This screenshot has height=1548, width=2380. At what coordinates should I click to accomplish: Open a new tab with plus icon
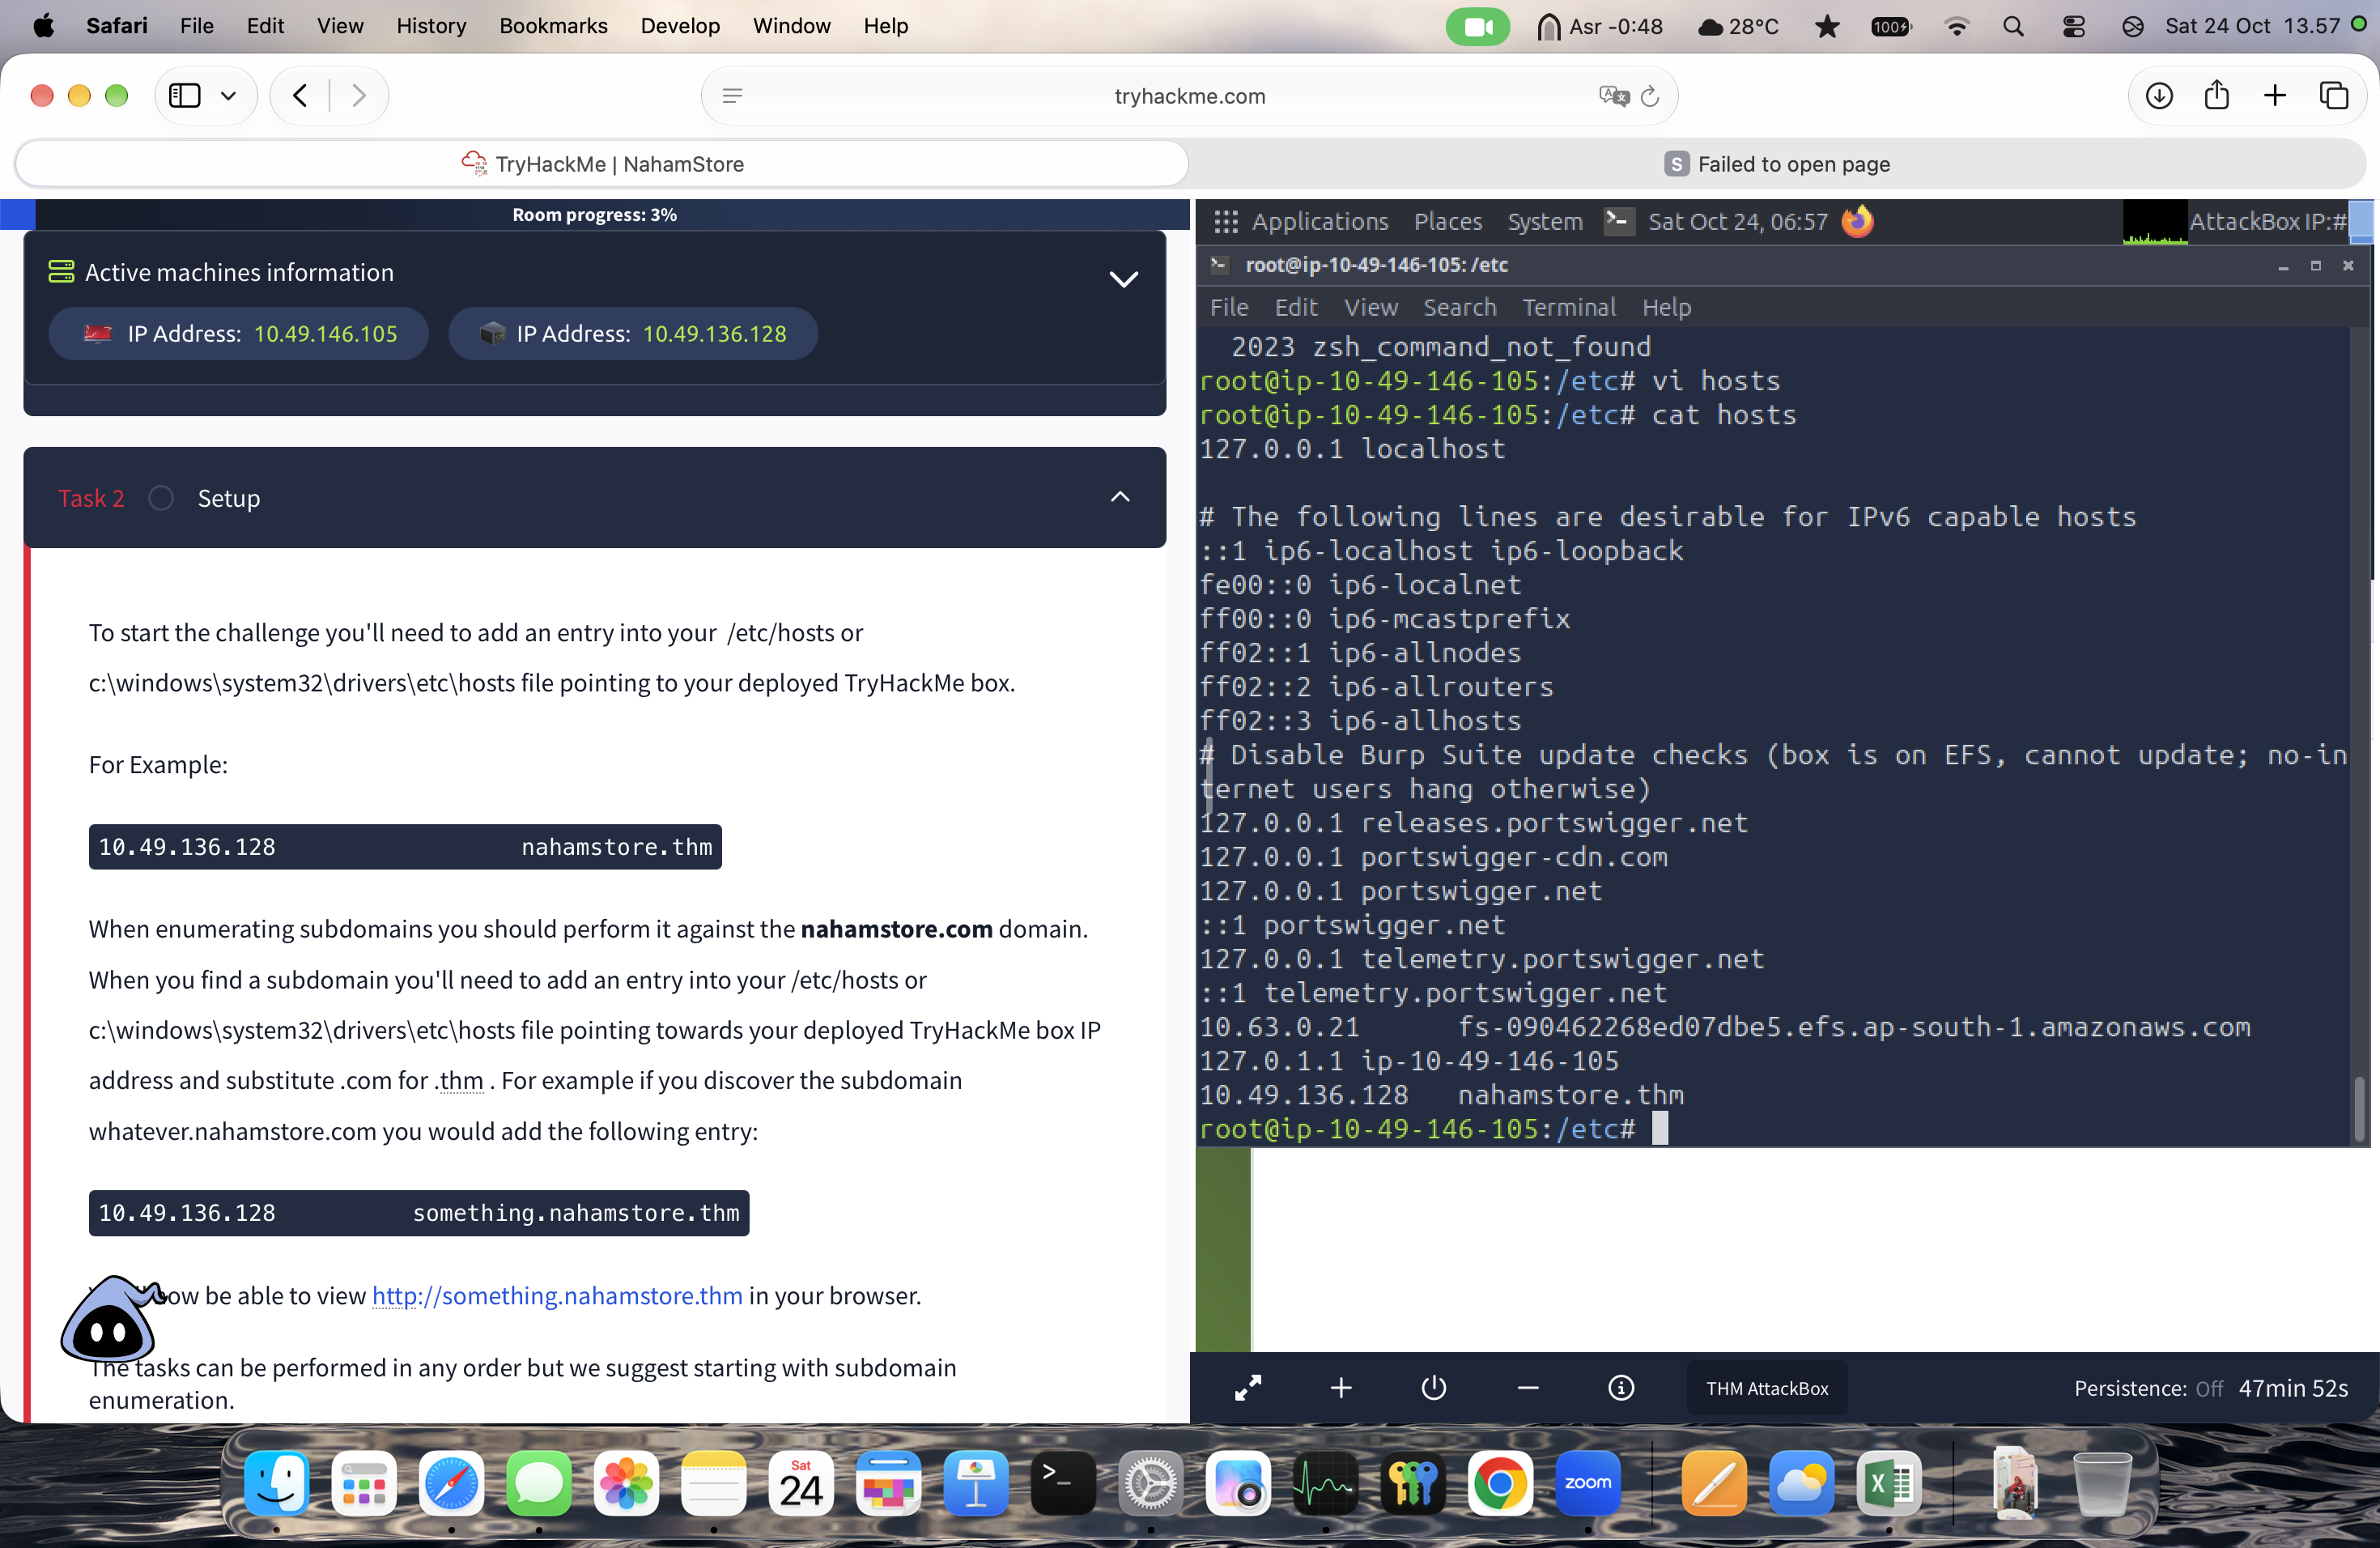click(2275, 96)
